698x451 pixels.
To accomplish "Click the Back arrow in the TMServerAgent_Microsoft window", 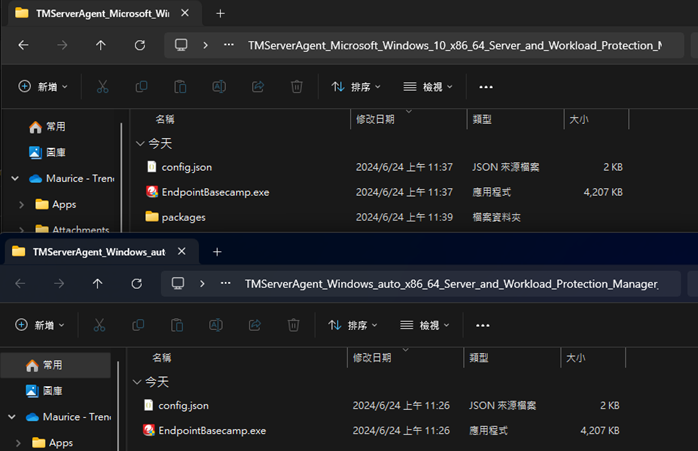I will point(23,45).
